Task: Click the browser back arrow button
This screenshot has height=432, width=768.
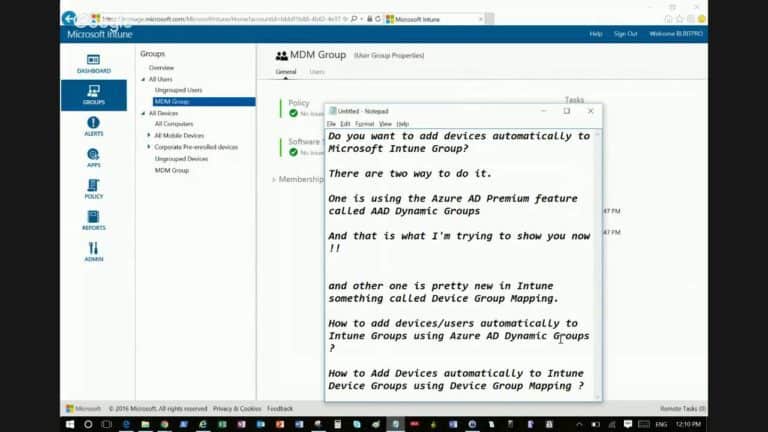Action: [x=72, y=18]
